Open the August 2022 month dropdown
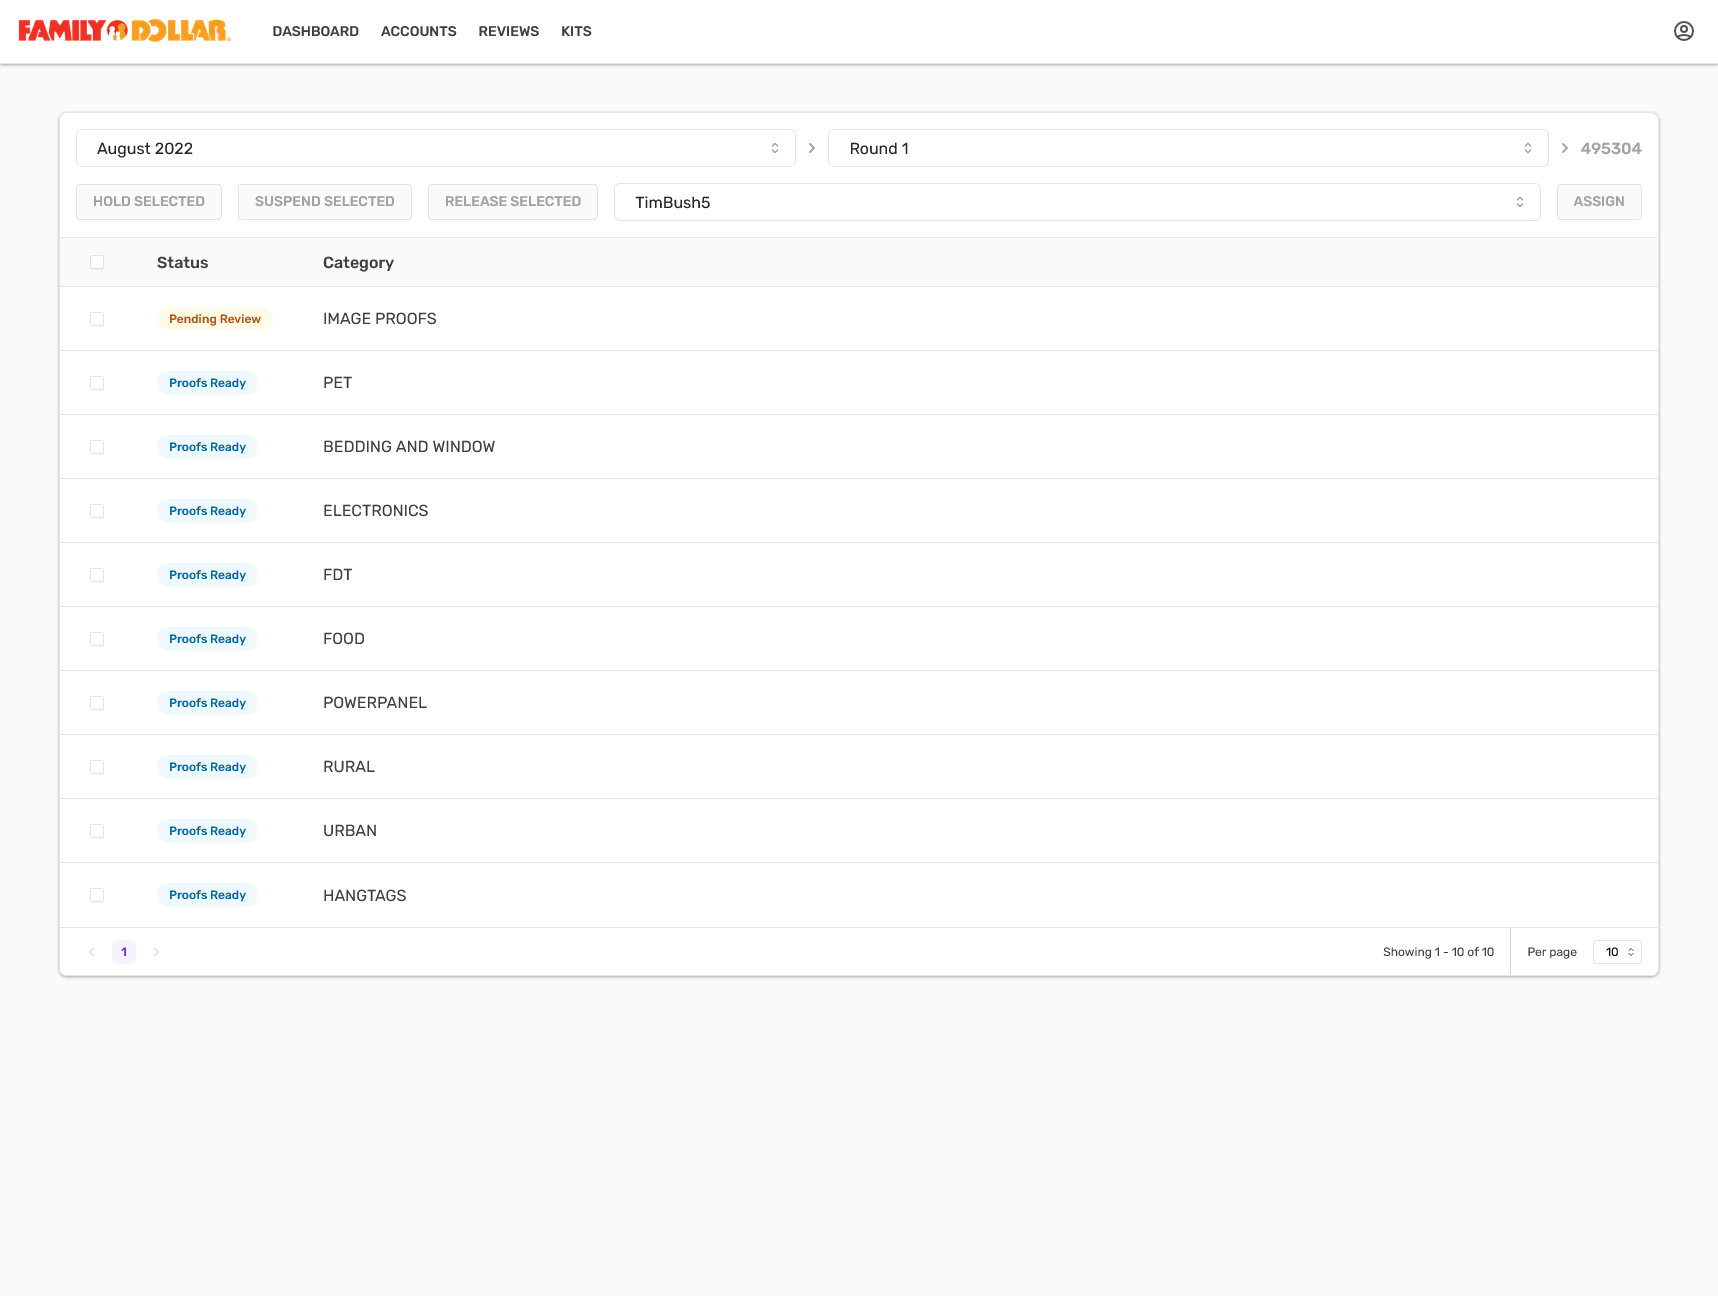 point(436,148)
